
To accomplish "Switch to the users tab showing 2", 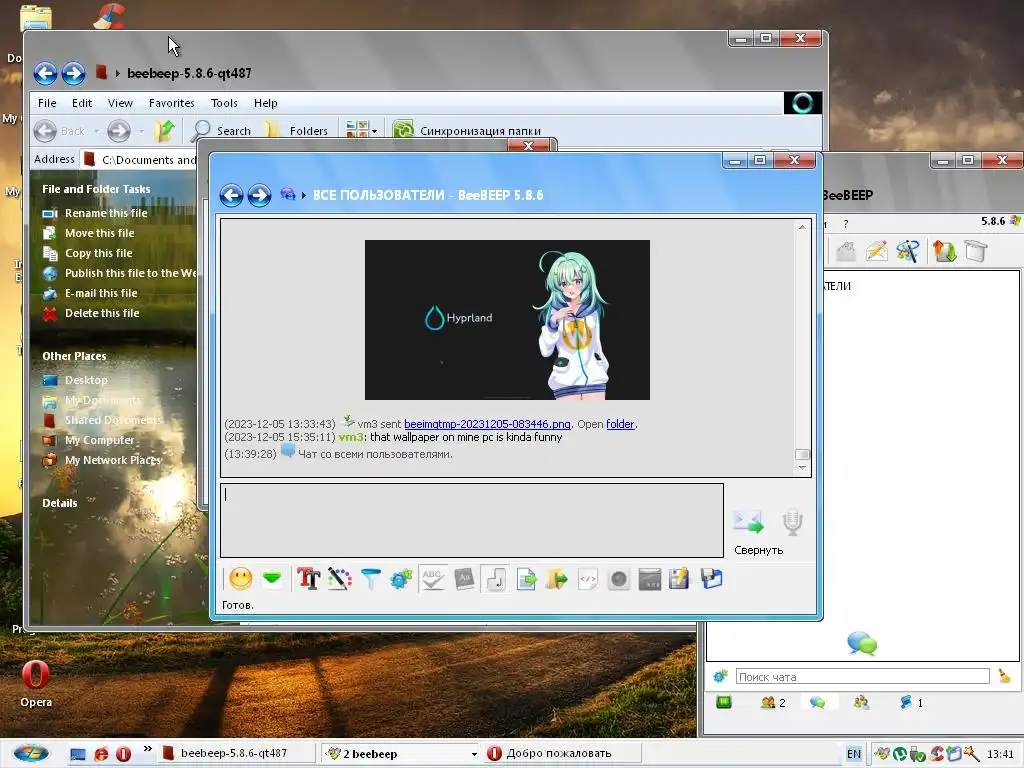I will pyautogui.click(x=773, y=703).
